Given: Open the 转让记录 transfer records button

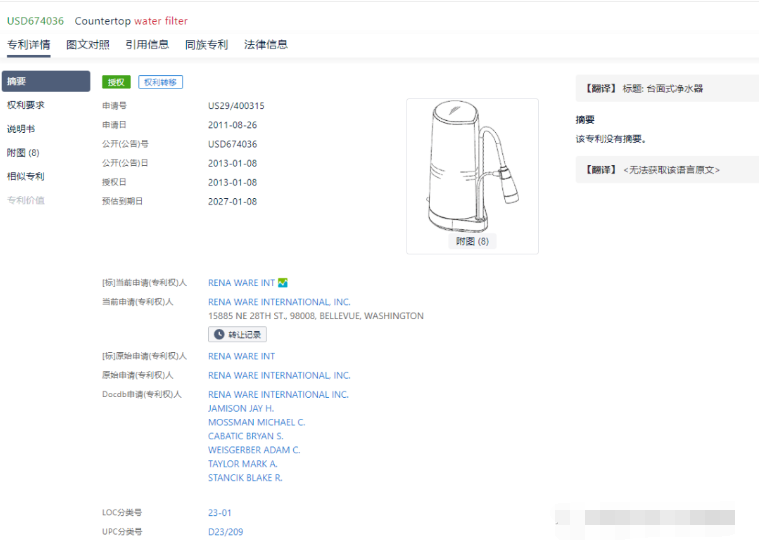Looking at the screenshot, I should click(x=237, y=335).
